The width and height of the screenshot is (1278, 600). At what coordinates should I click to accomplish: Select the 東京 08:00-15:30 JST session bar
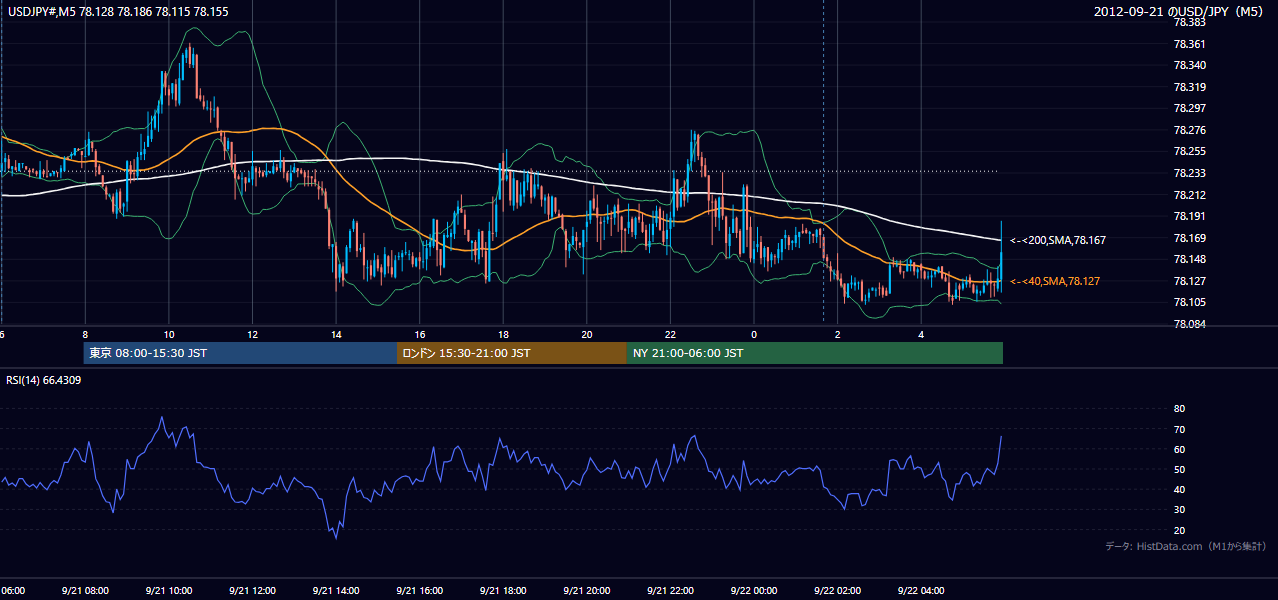(x=241, y=353)
